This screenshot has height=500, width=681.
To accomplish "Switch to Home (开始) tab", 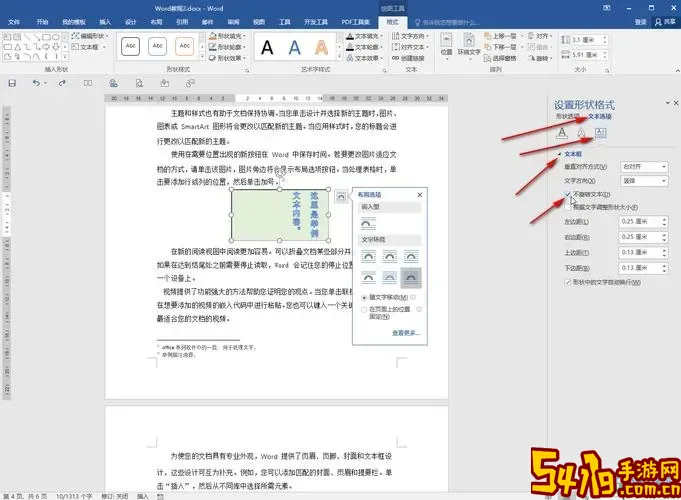I will click(42, 22).
